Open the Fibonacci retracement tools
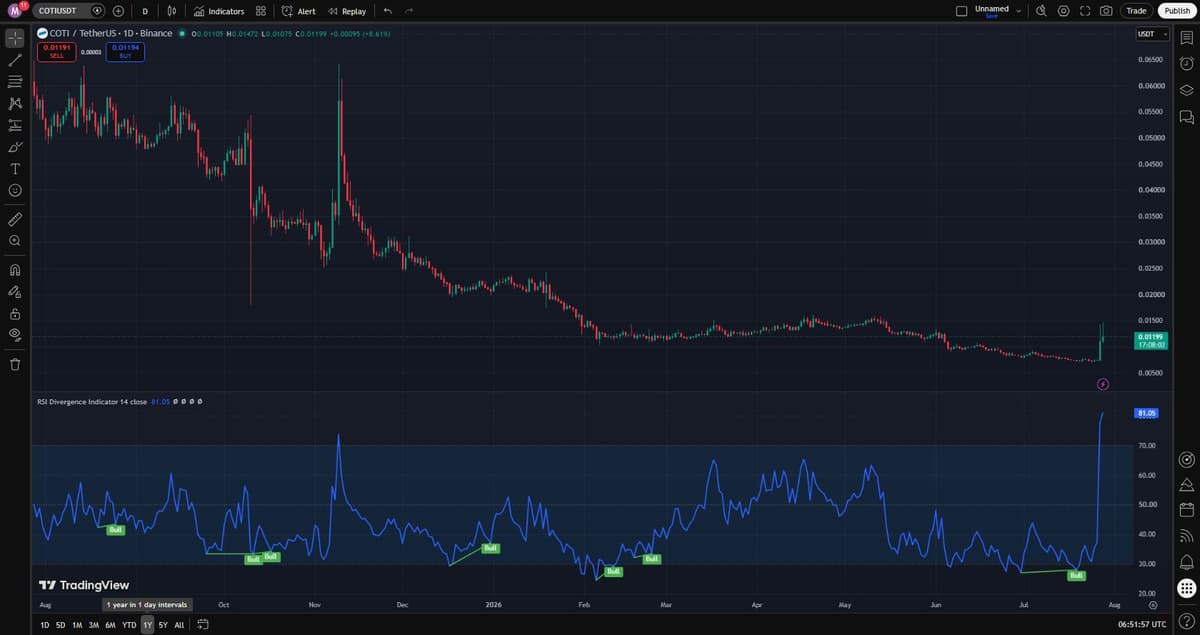This screenshot has height=635, width=1200. point(15,82)
